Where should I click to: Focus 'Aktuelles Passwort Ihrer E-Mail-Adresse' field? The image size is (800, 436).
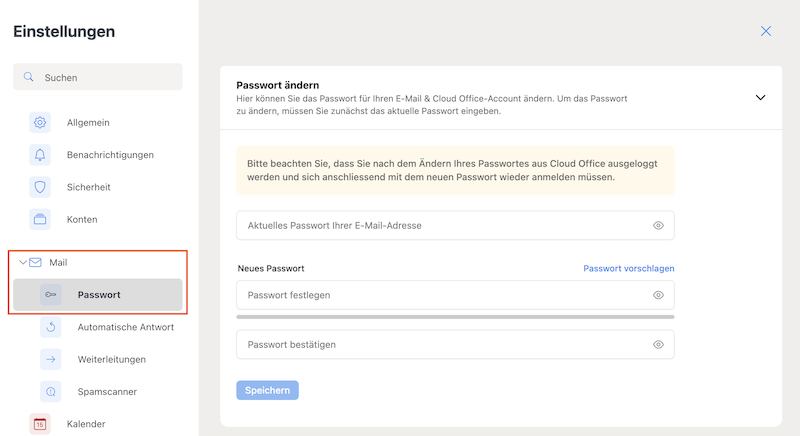(455, 225)
